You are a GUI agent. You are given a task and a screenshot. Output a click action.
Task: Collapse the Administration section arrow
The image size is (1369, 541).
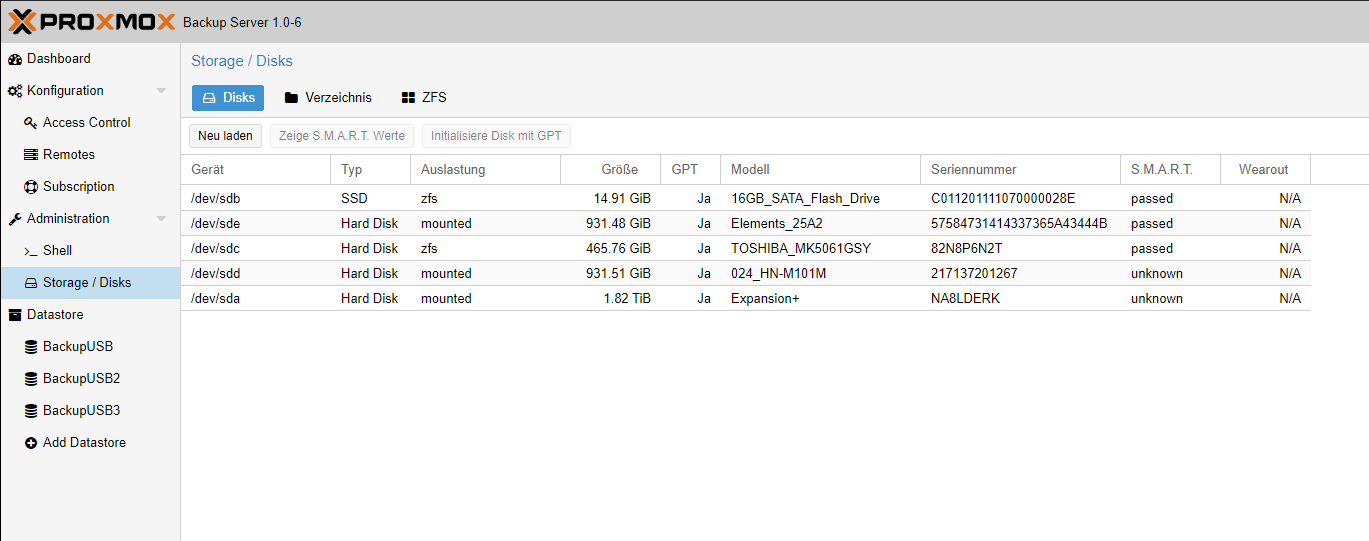pyautogui.click(x=161, y=219)
